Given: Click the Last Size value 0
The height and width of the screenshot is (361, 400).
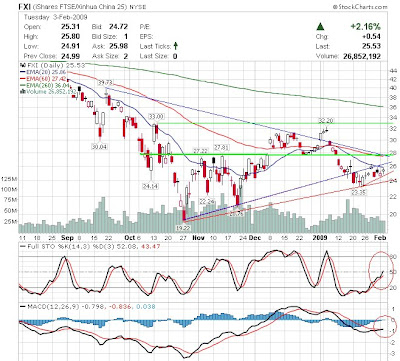Looking at the screenshot, I should (x=175, y=56).
